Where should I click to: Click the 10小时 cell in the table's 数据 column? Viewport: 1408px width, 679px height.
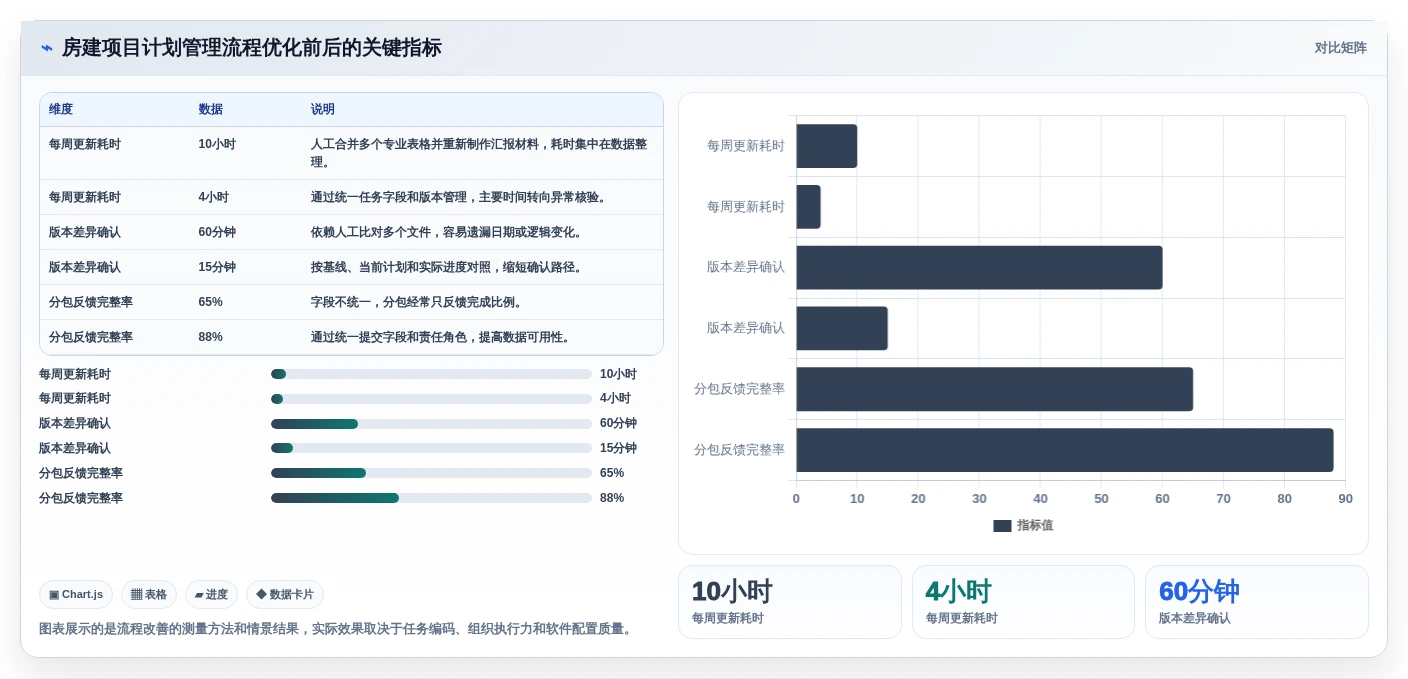pyautogui.click(x=217, y=144)
